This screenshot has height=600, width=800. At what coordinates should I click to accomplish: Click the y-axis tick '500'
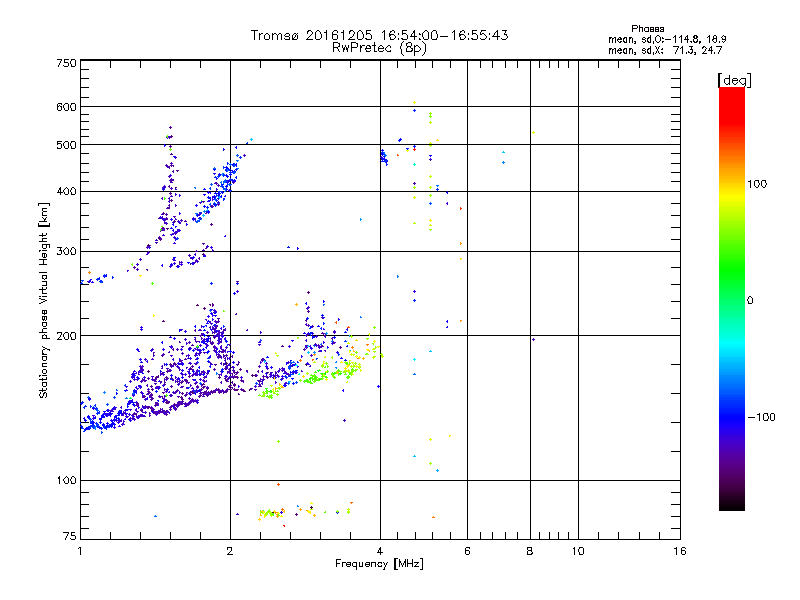(x=66, y=145)
